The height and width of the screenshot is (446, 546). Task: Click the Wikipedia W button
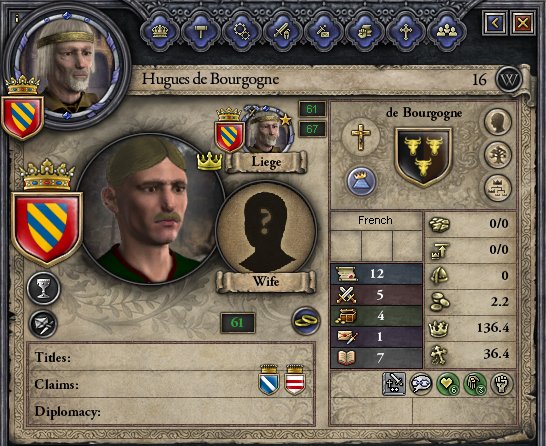[509, 79]
